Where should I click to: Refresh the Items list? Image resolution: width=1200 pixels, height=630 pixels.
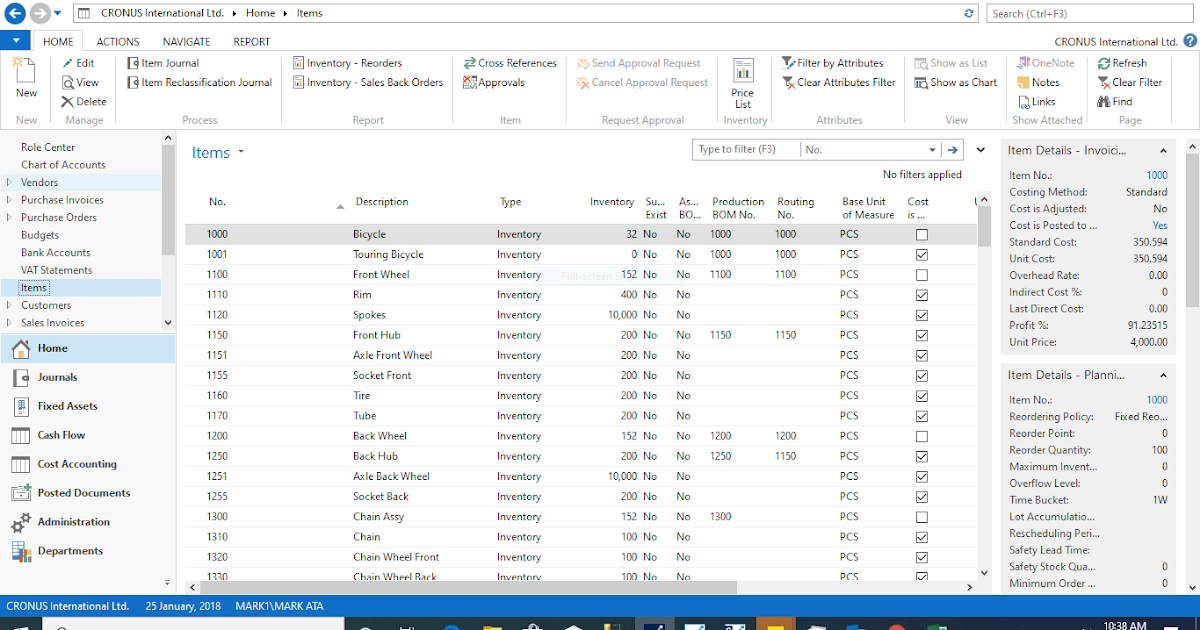tap(1128, 62)
